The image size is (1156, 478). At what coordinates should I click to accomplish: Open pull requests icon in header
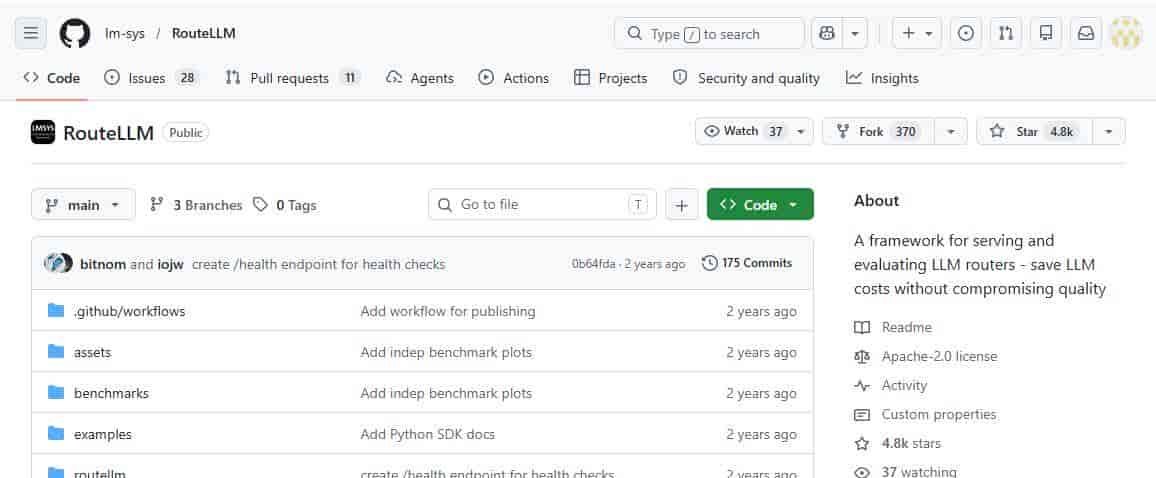[1005, 33]
